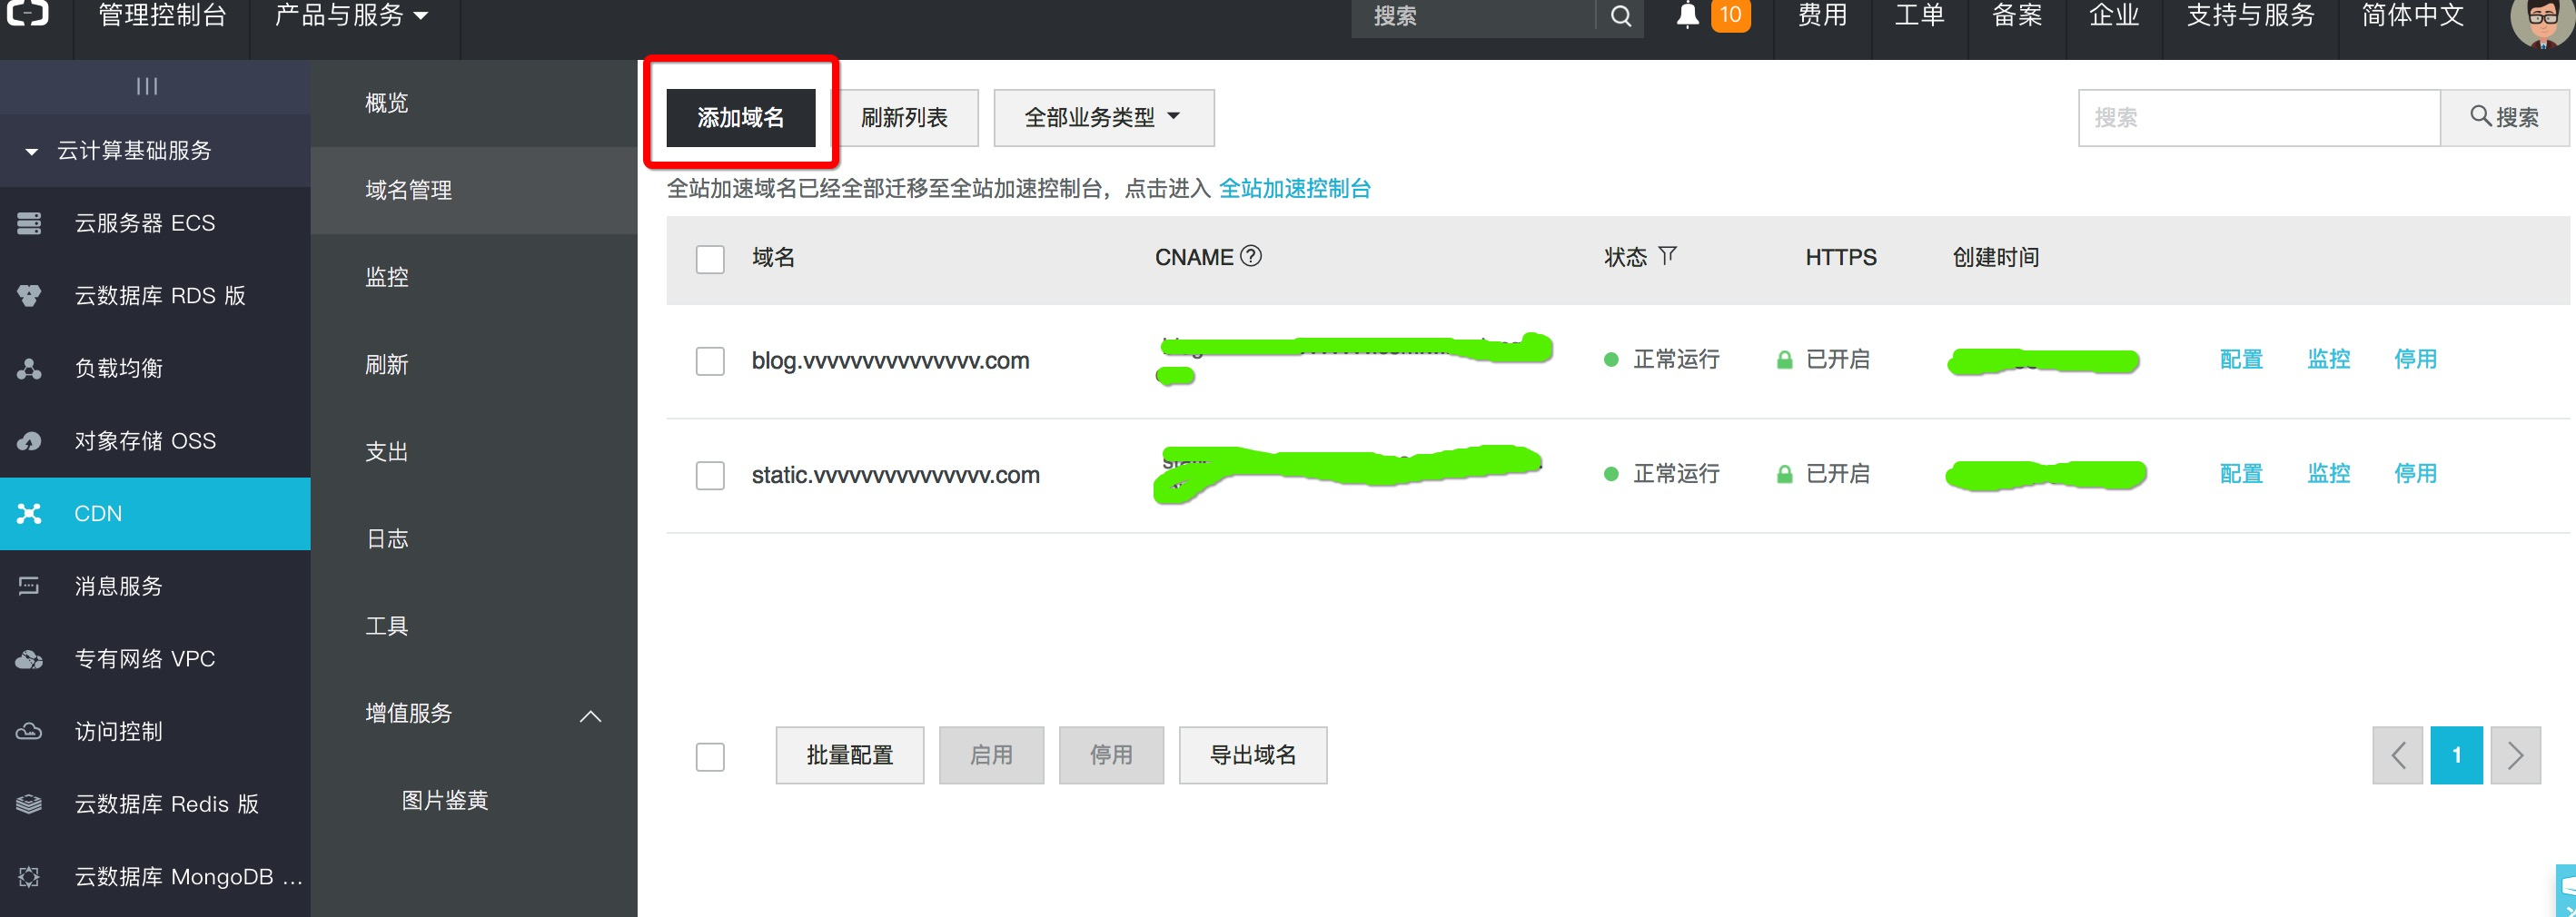Click 停用 for blog domain

click(x=2416, y=359)
